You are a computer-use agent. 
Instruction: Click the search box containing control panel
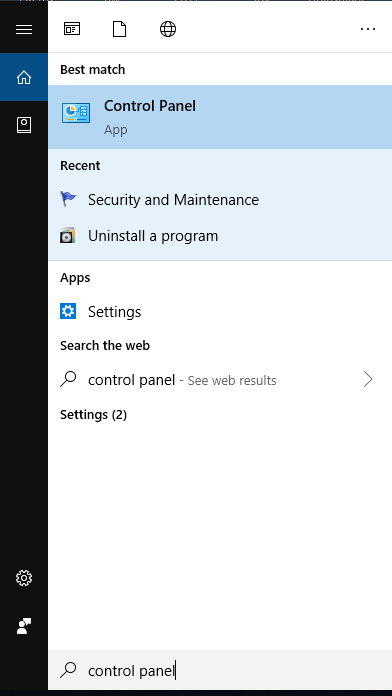tap(220, 670)
